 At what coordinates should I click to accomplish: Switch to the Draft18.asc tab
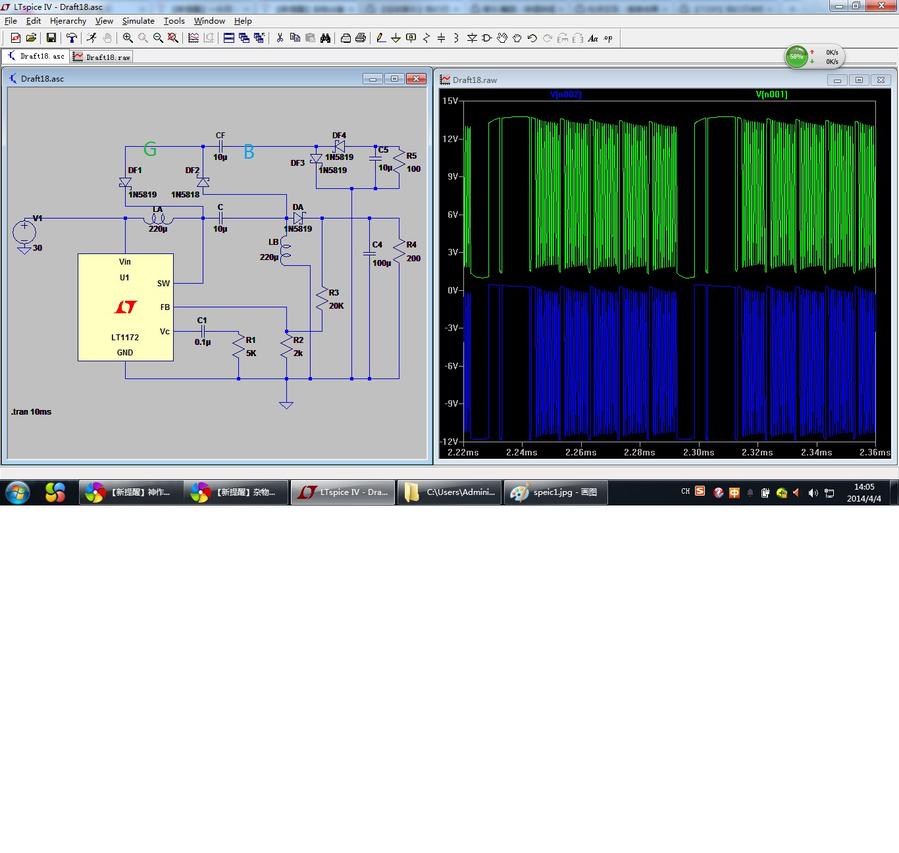coord(36,56)
